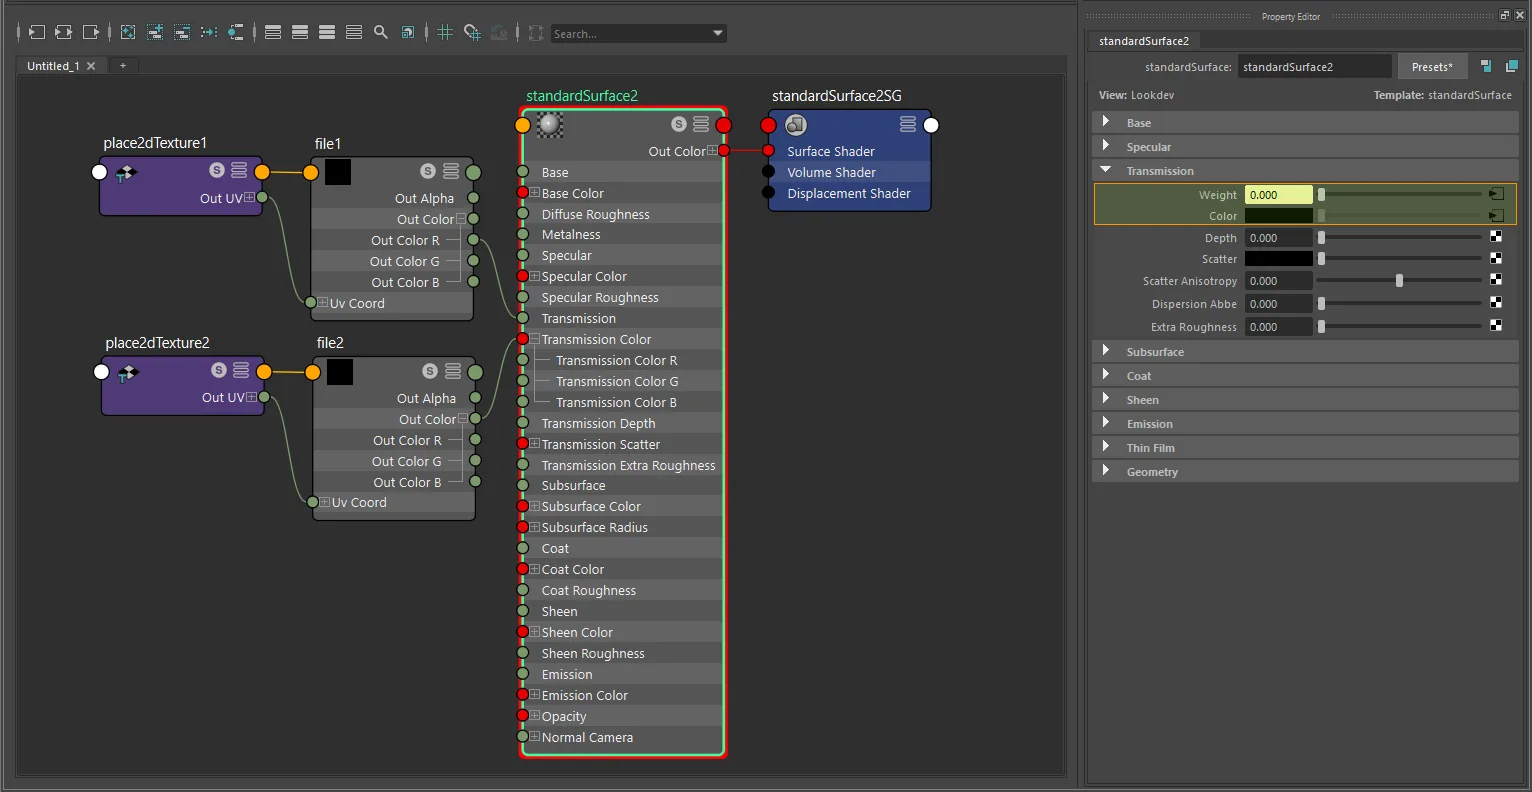Toggle the node editor grid display
Screen dimensions: 1532x792
(x=445, y=33)
